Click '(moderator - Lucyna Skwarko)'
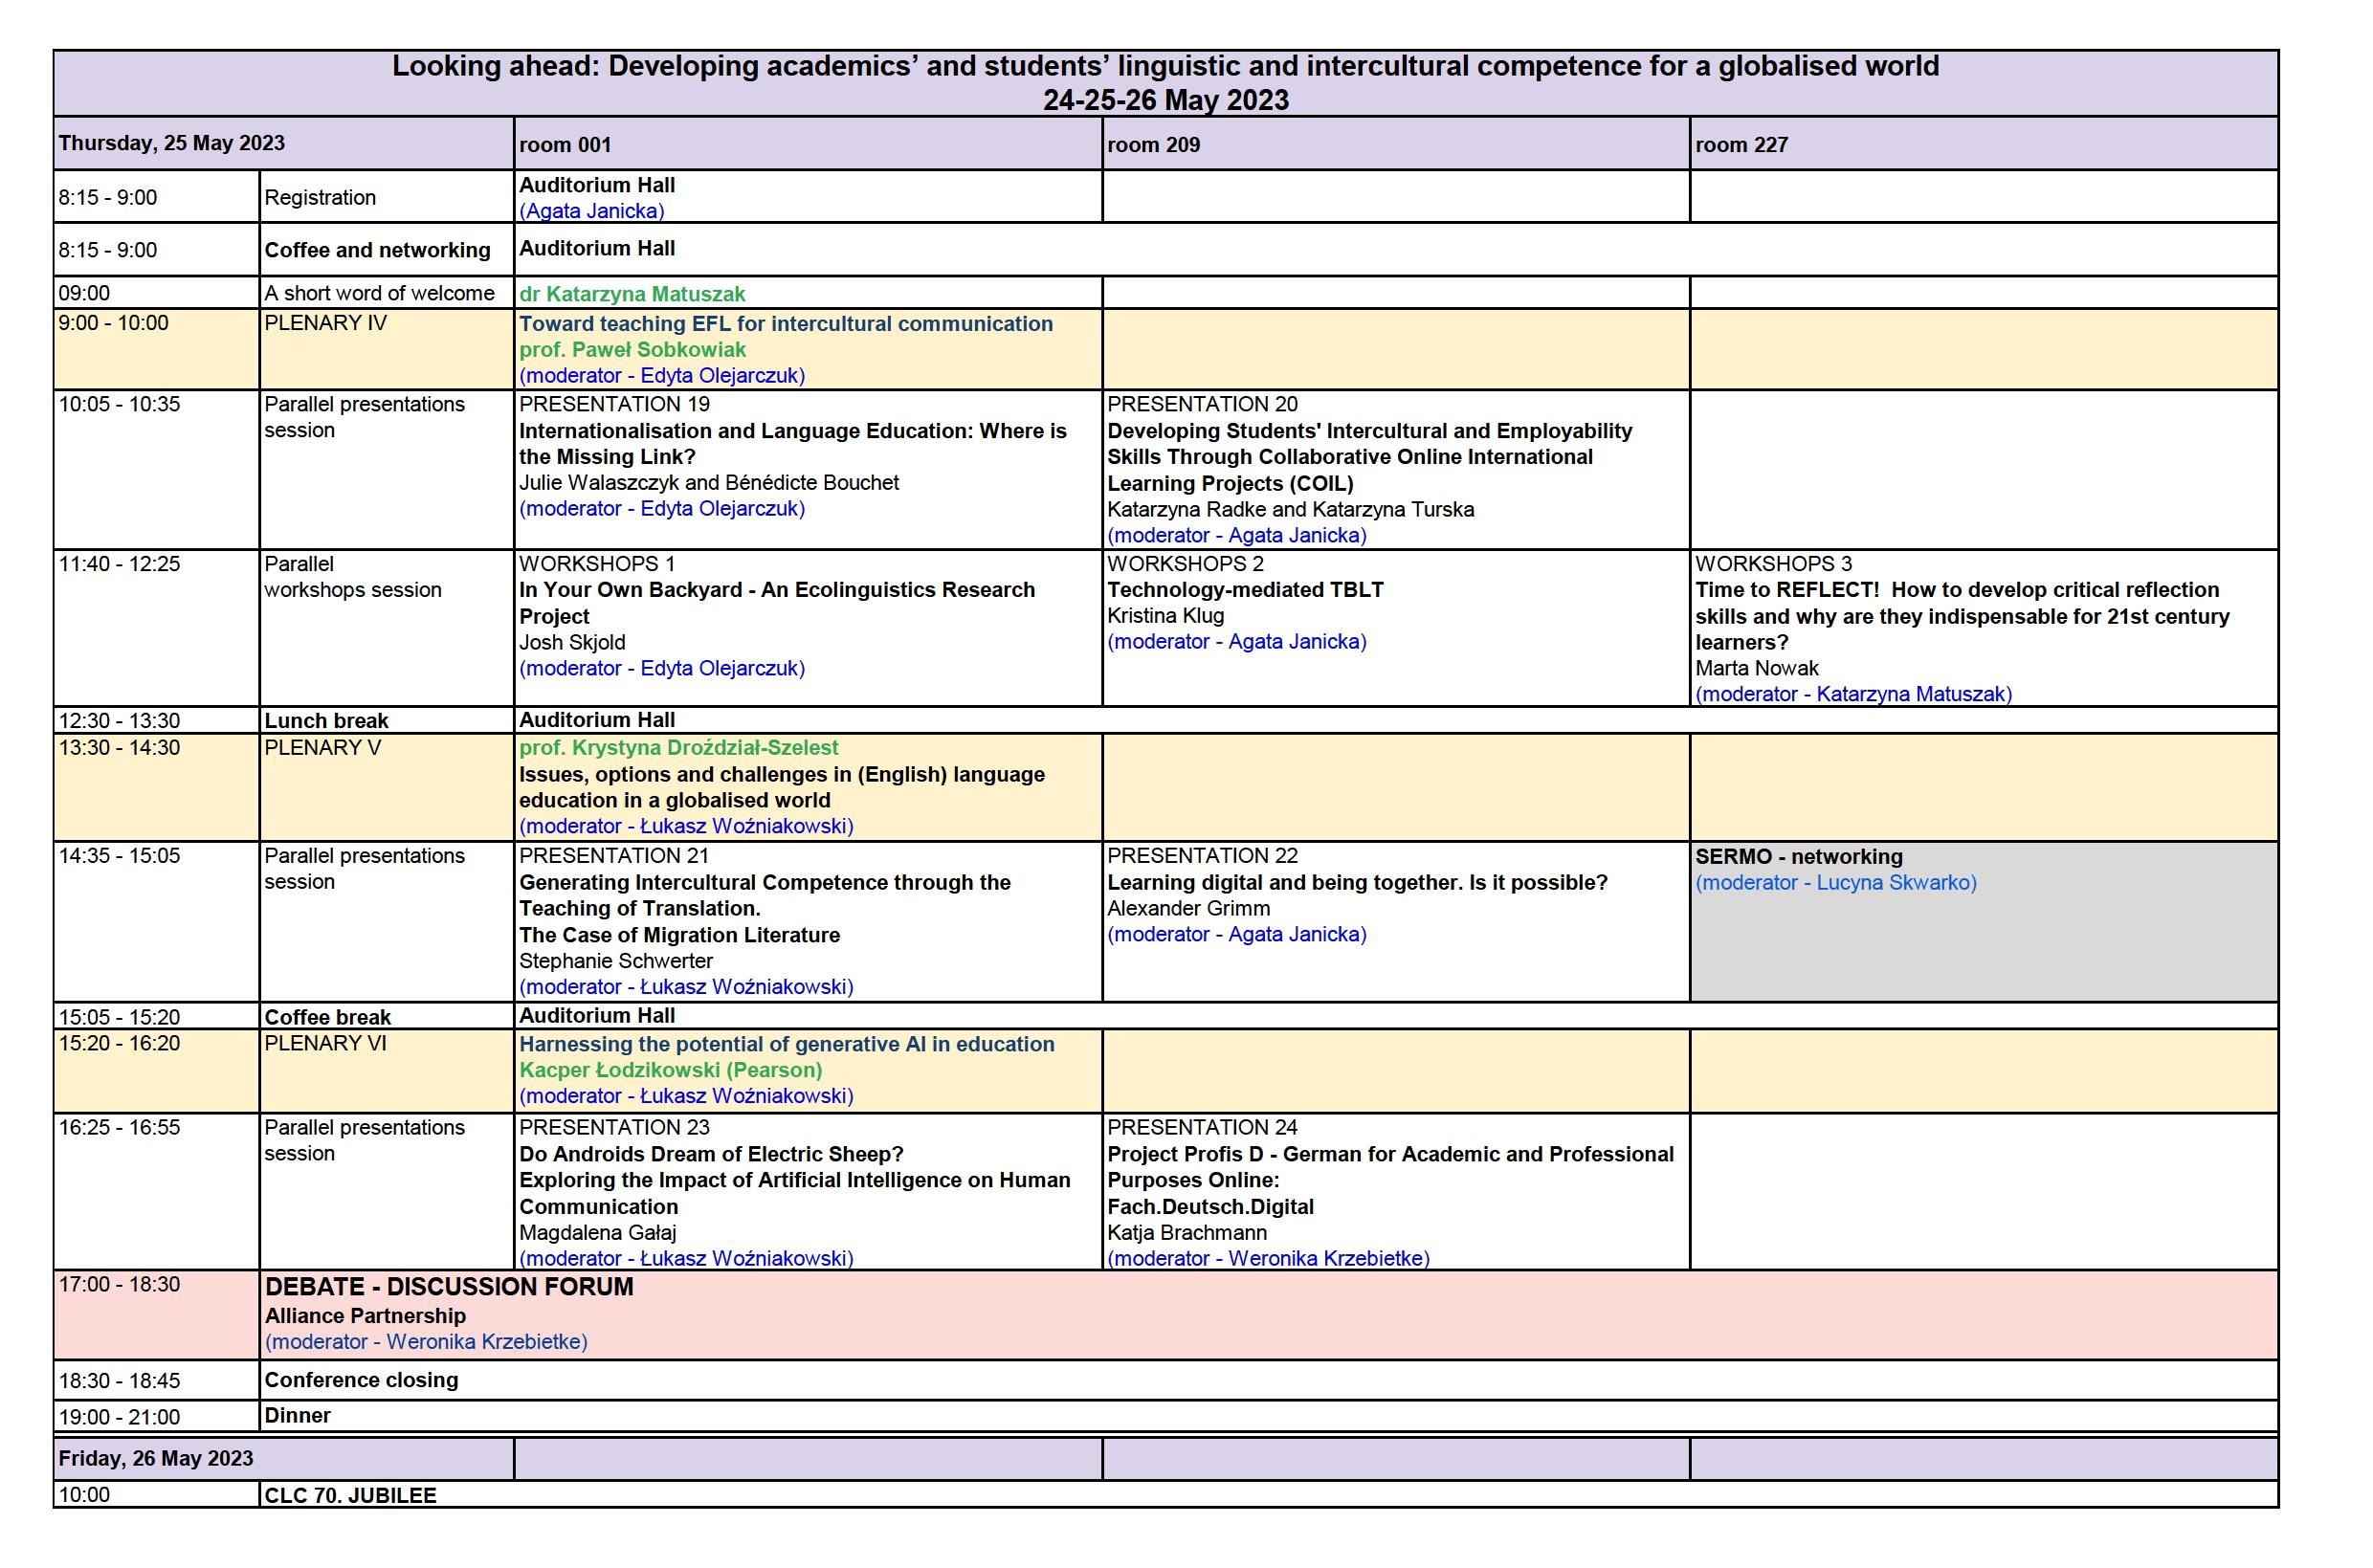The height and width of the screenshot is (1568, 2373). tap(1836, 883)
